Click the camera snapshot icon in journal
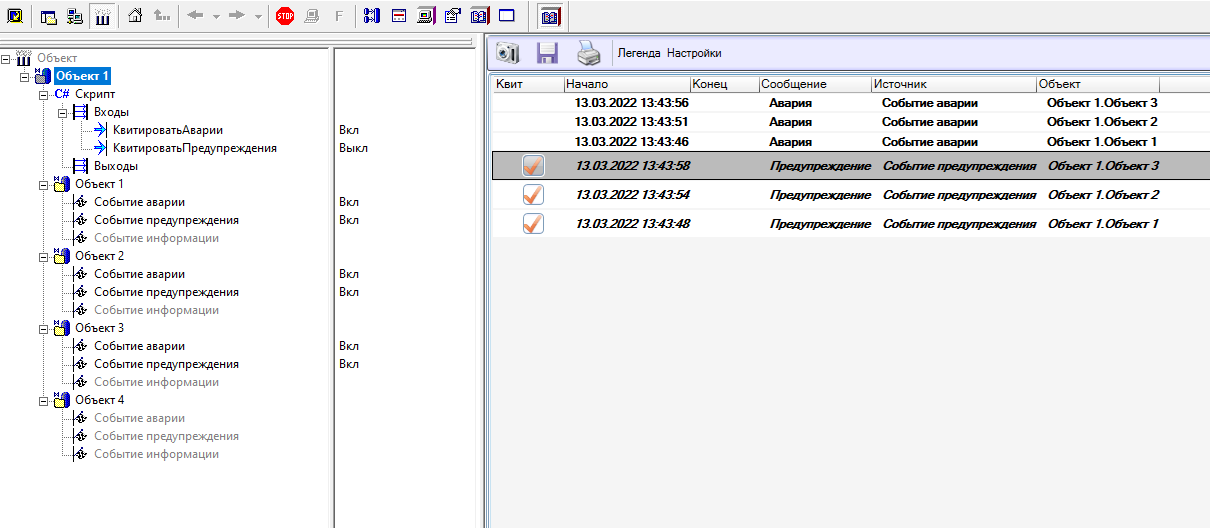Image resolution: width=1210 pixels, height=528 pixels. pos(508,53)
